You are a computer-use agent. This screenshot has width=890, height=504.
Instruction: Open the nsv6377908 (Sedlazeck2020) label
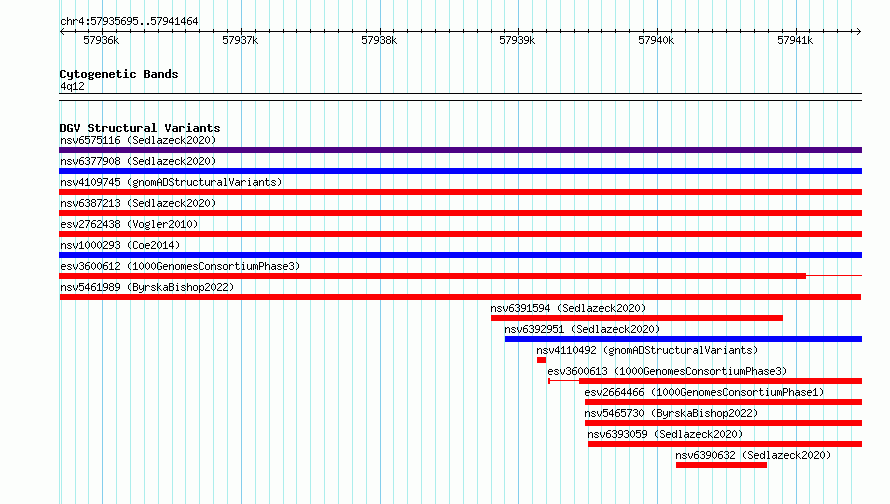pyautogui.click(x=138, y=161)
